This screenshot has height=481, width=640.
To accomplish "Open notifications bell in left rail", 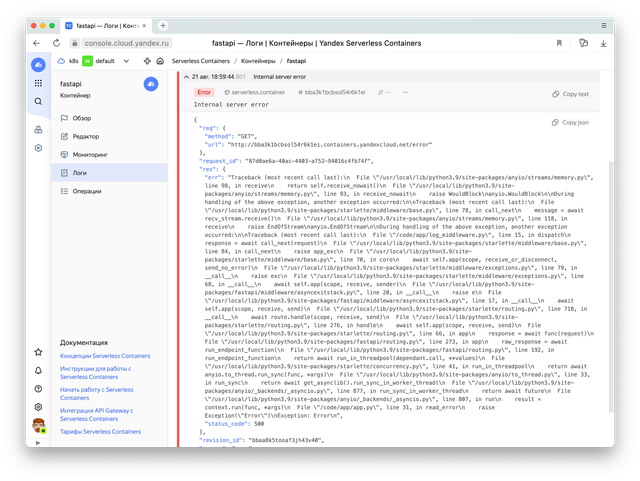I will 38,371.
